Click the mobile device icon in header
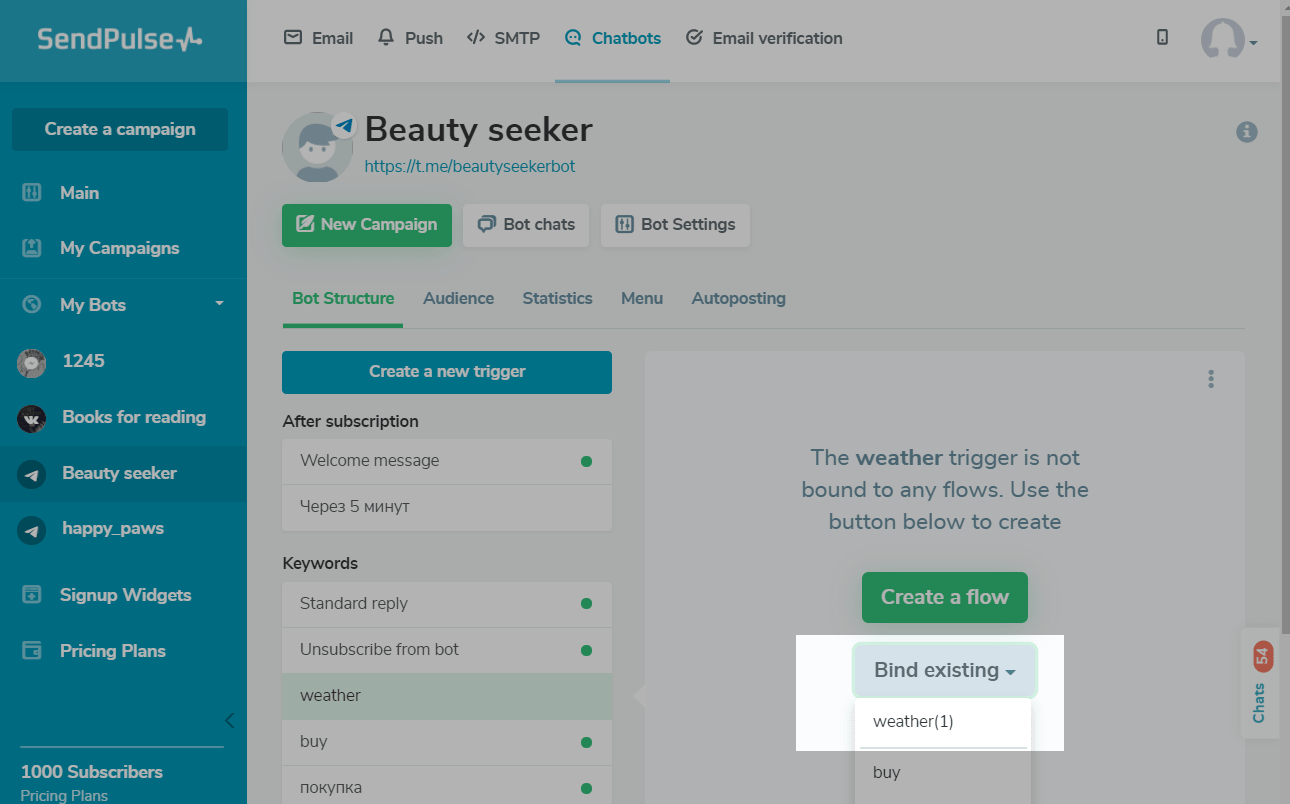The image size is (1290, 804). click(x=1162, y=38)
